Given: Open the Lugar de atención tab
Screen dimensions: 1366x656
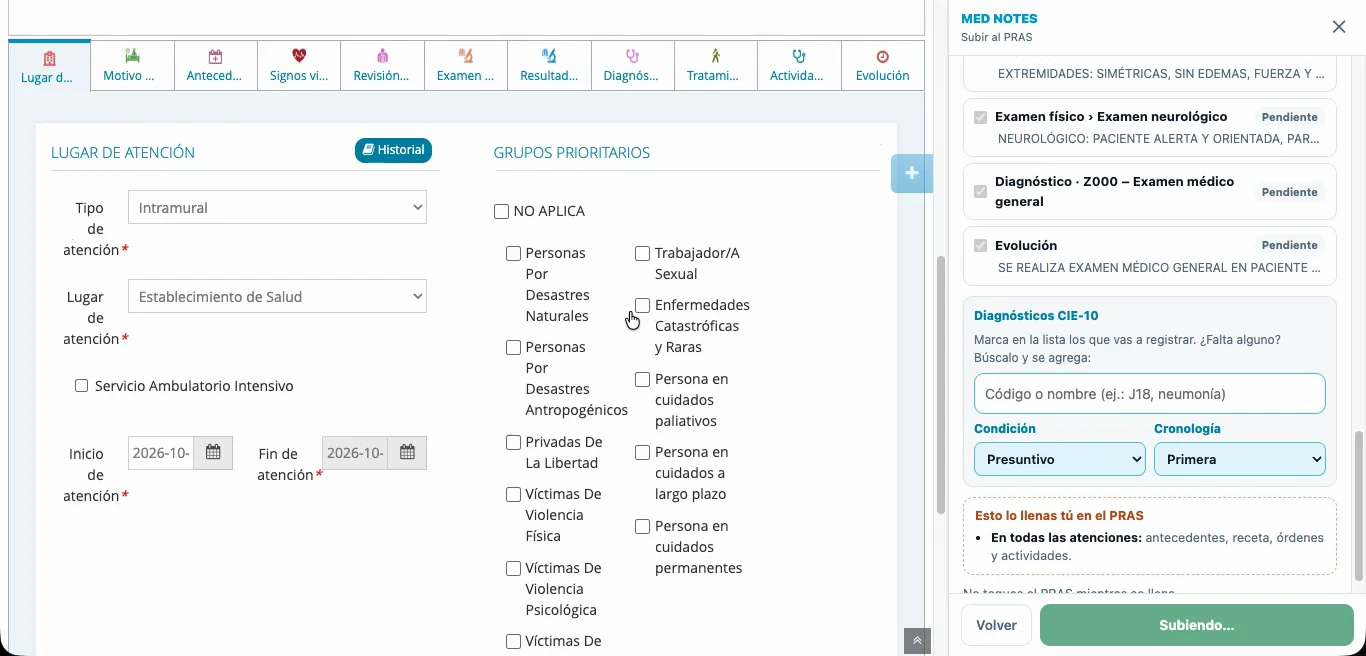Looking at the screenshot, I should point(49,66).
